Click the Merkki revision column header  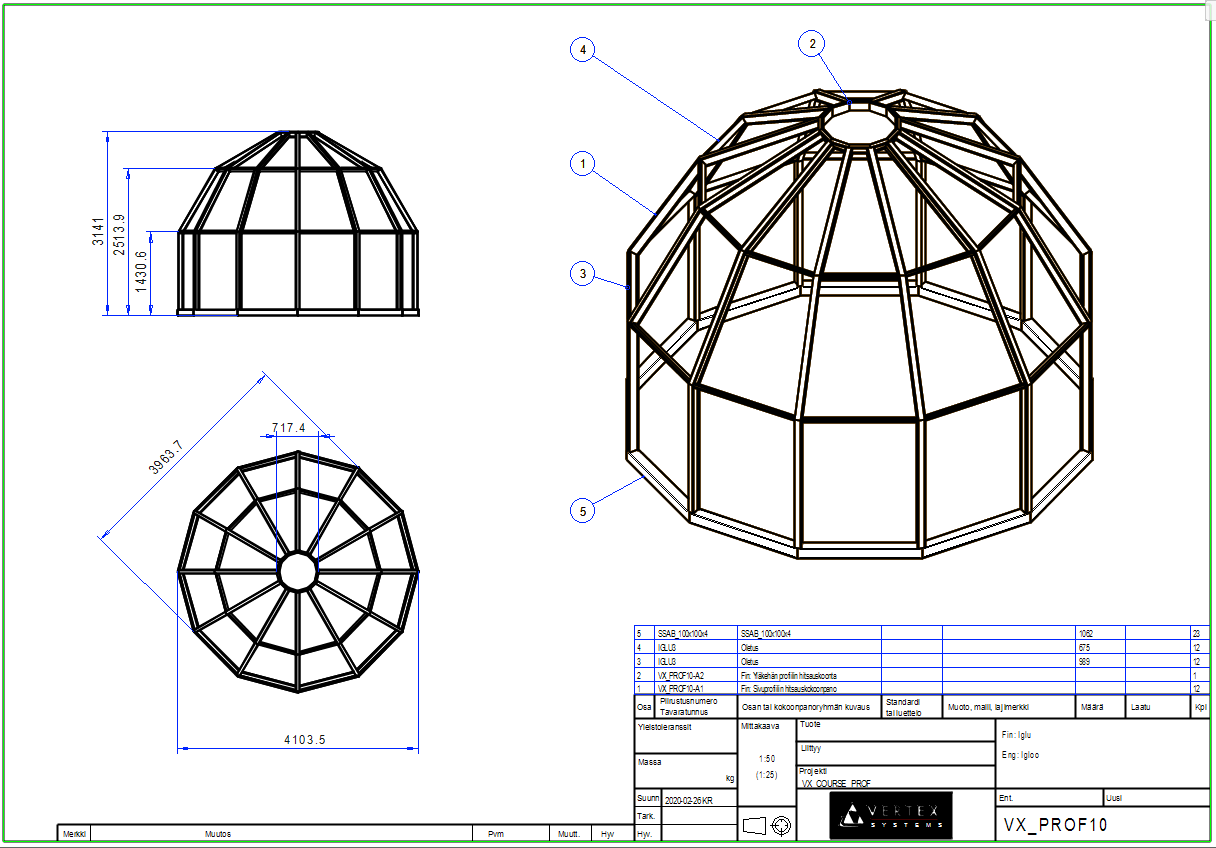(x=75, y=833)
